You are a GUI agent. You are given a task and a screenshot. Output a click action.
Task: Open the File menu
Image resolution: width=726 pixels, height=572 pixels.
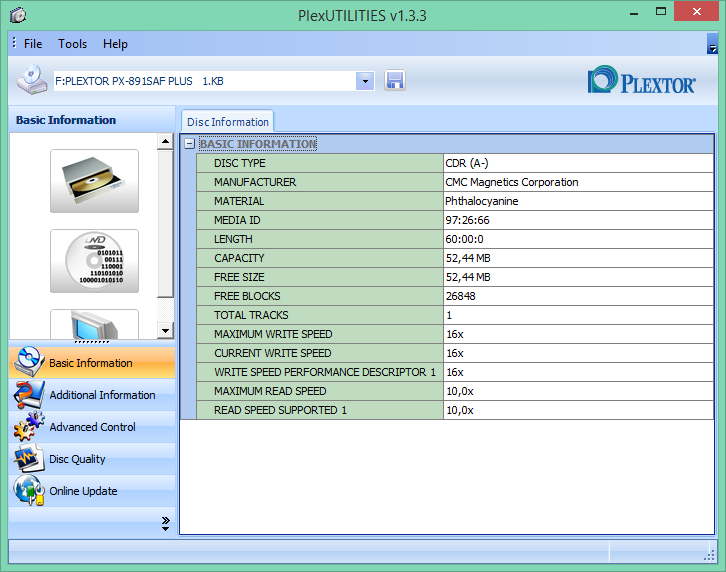coord(33,44)
